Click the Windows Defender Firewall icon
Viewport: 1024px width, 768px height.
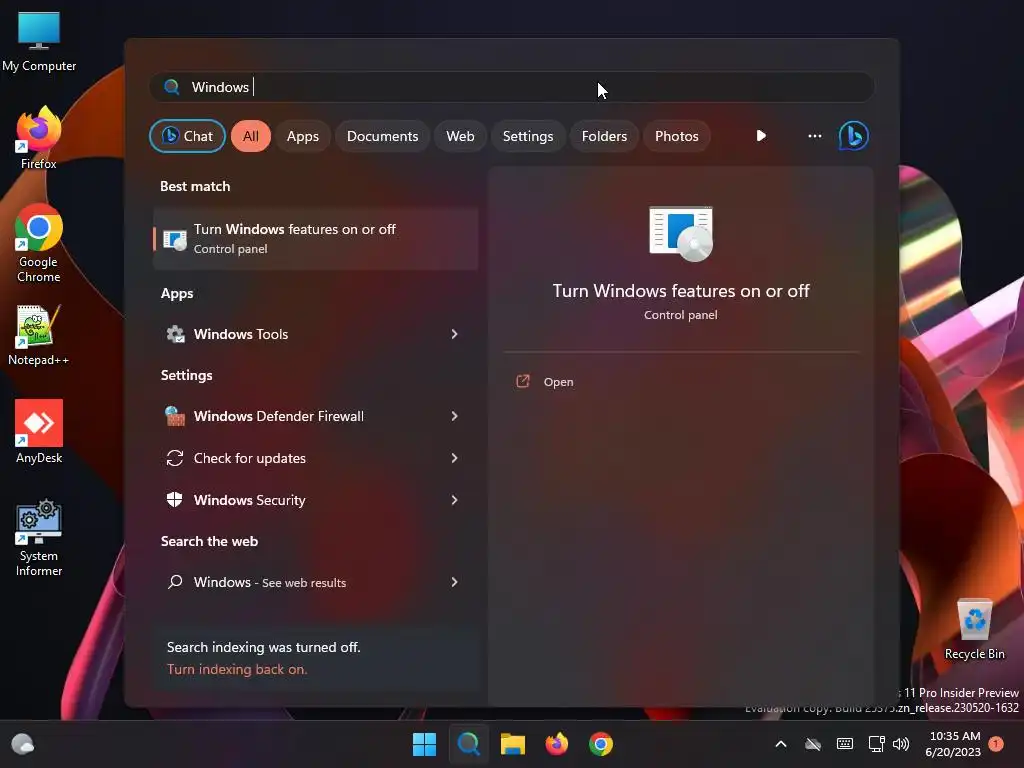click(x=175, y=416)
